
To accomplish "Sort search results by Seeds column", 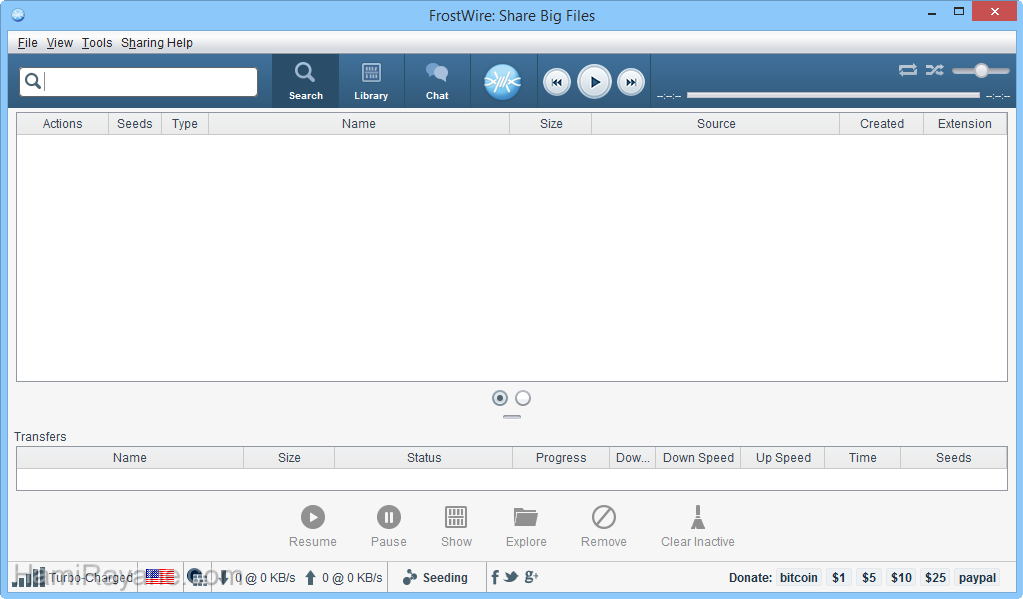I will pyautogui.click(x=134, y=124).
